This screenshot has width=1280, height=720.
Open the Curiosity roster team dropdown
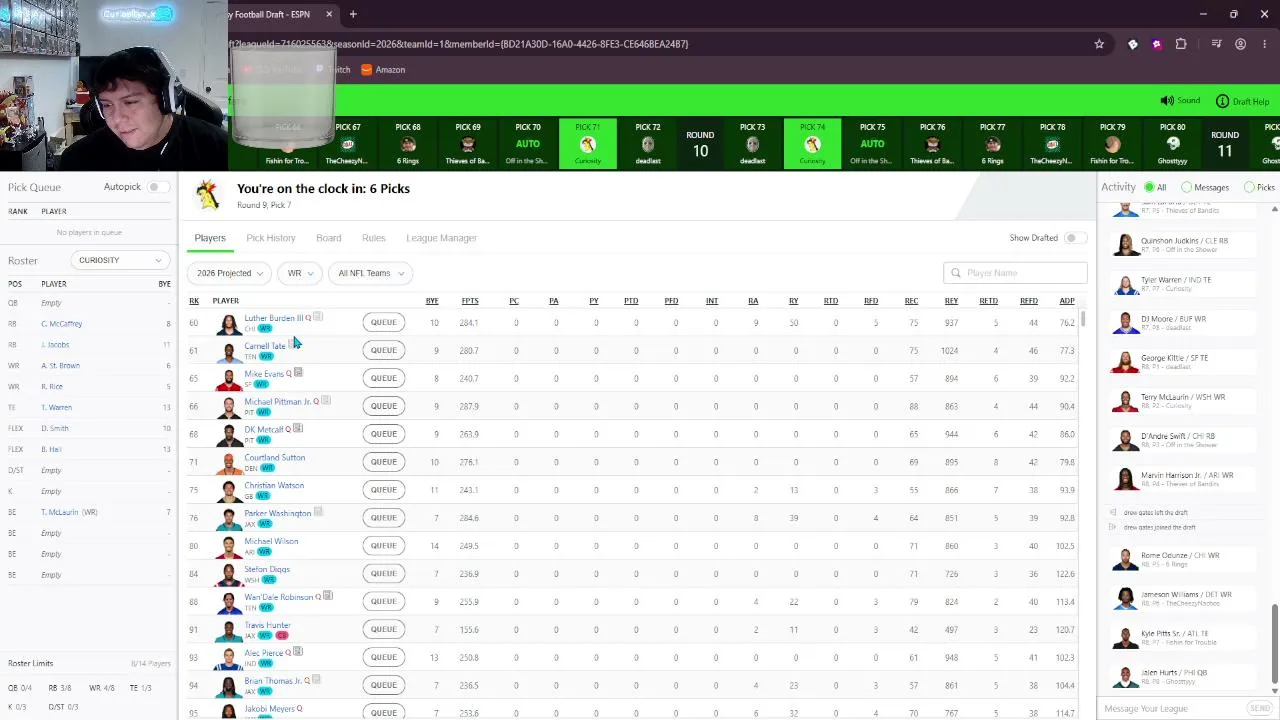pos(119,260)
